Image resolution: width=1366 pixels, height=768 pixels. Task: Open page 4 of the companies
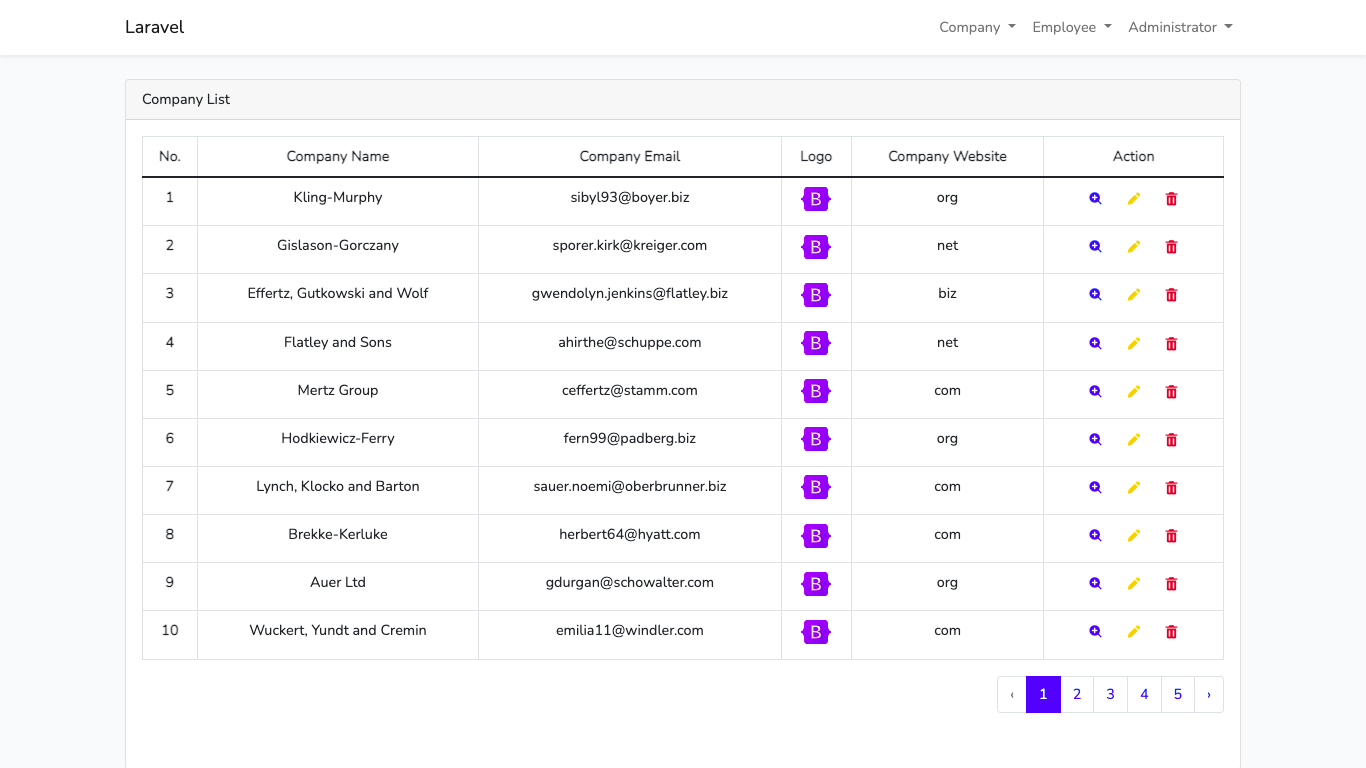point(1144,694)
